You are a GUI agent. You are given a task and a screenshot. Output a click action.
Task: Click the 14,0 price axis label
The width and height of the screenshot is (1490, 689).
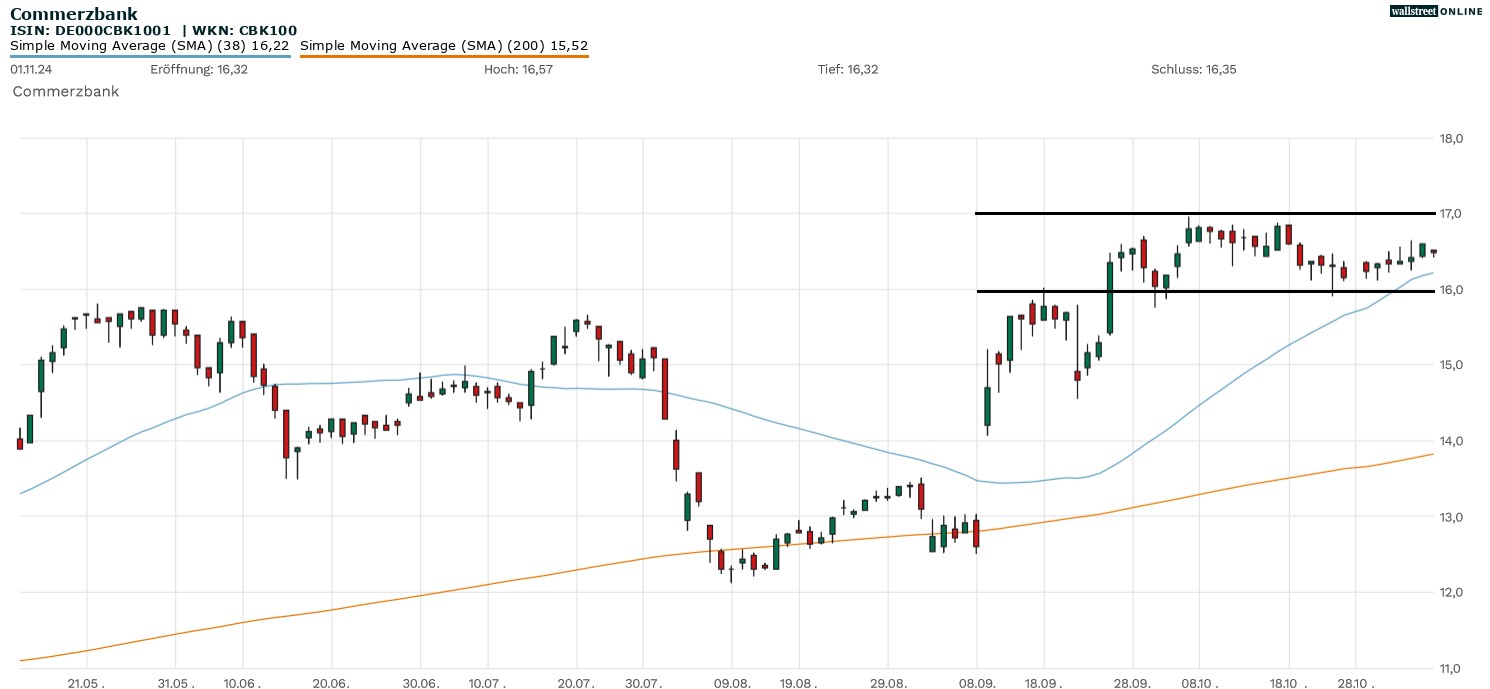click(x=1451, y=441)
